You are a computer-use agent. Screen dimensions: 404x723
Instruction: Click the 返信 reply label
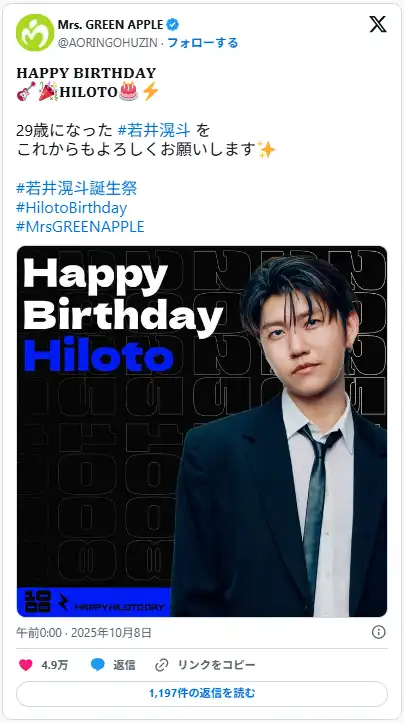click(x=125, y=665)
